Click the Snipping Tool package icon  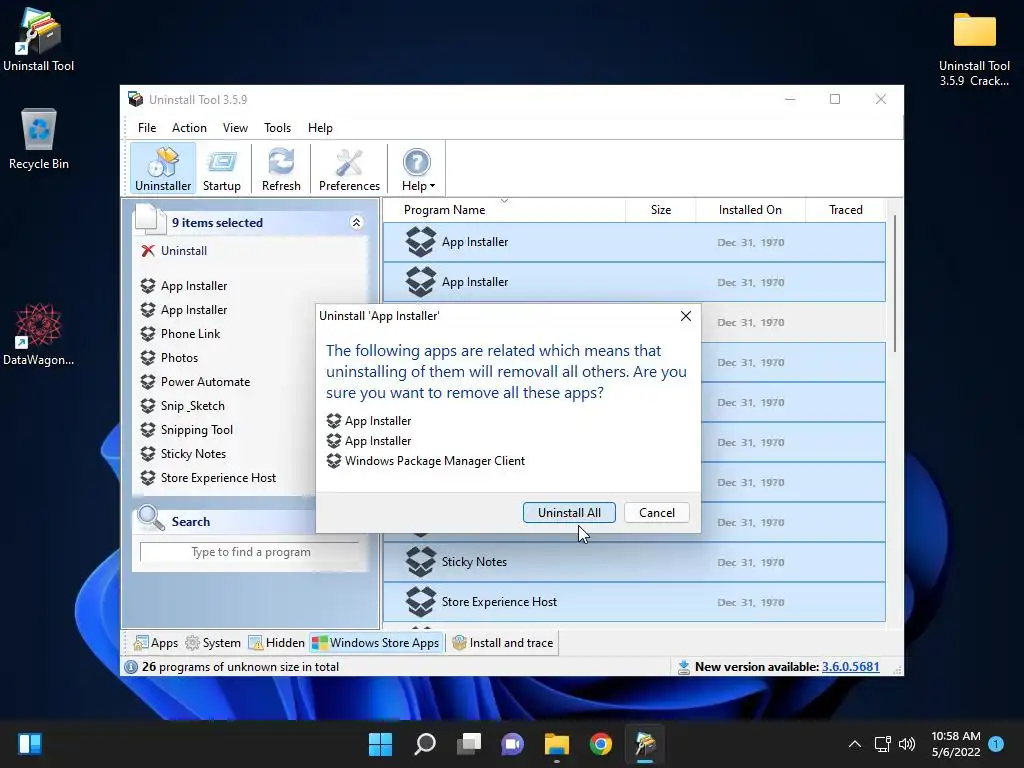click(x=148, y=430)
